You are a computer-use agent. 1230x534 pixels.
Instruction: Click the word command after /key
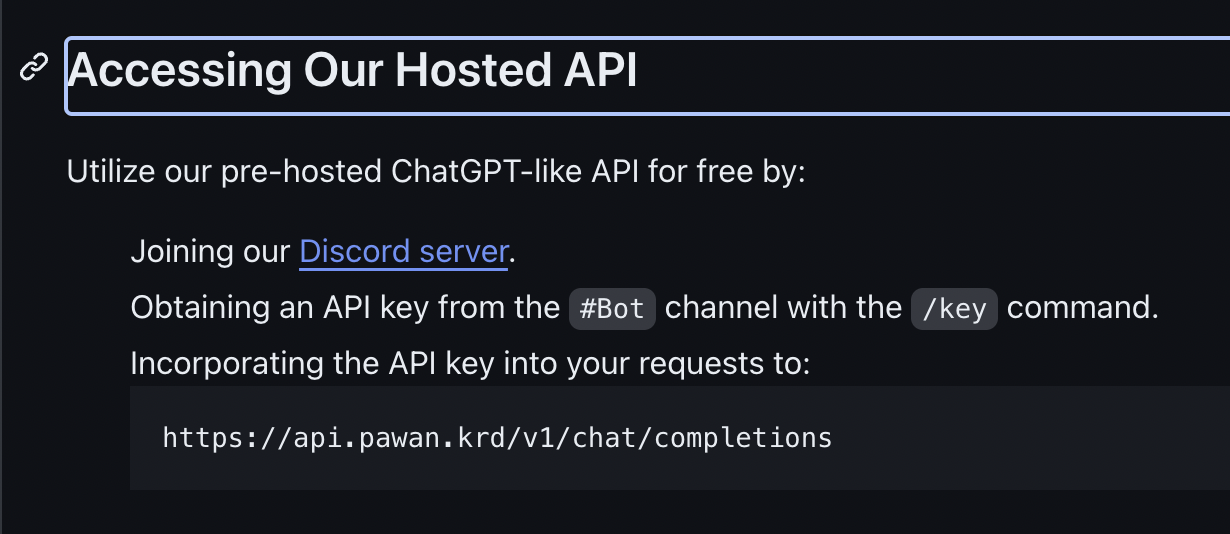click(1082, 308)
